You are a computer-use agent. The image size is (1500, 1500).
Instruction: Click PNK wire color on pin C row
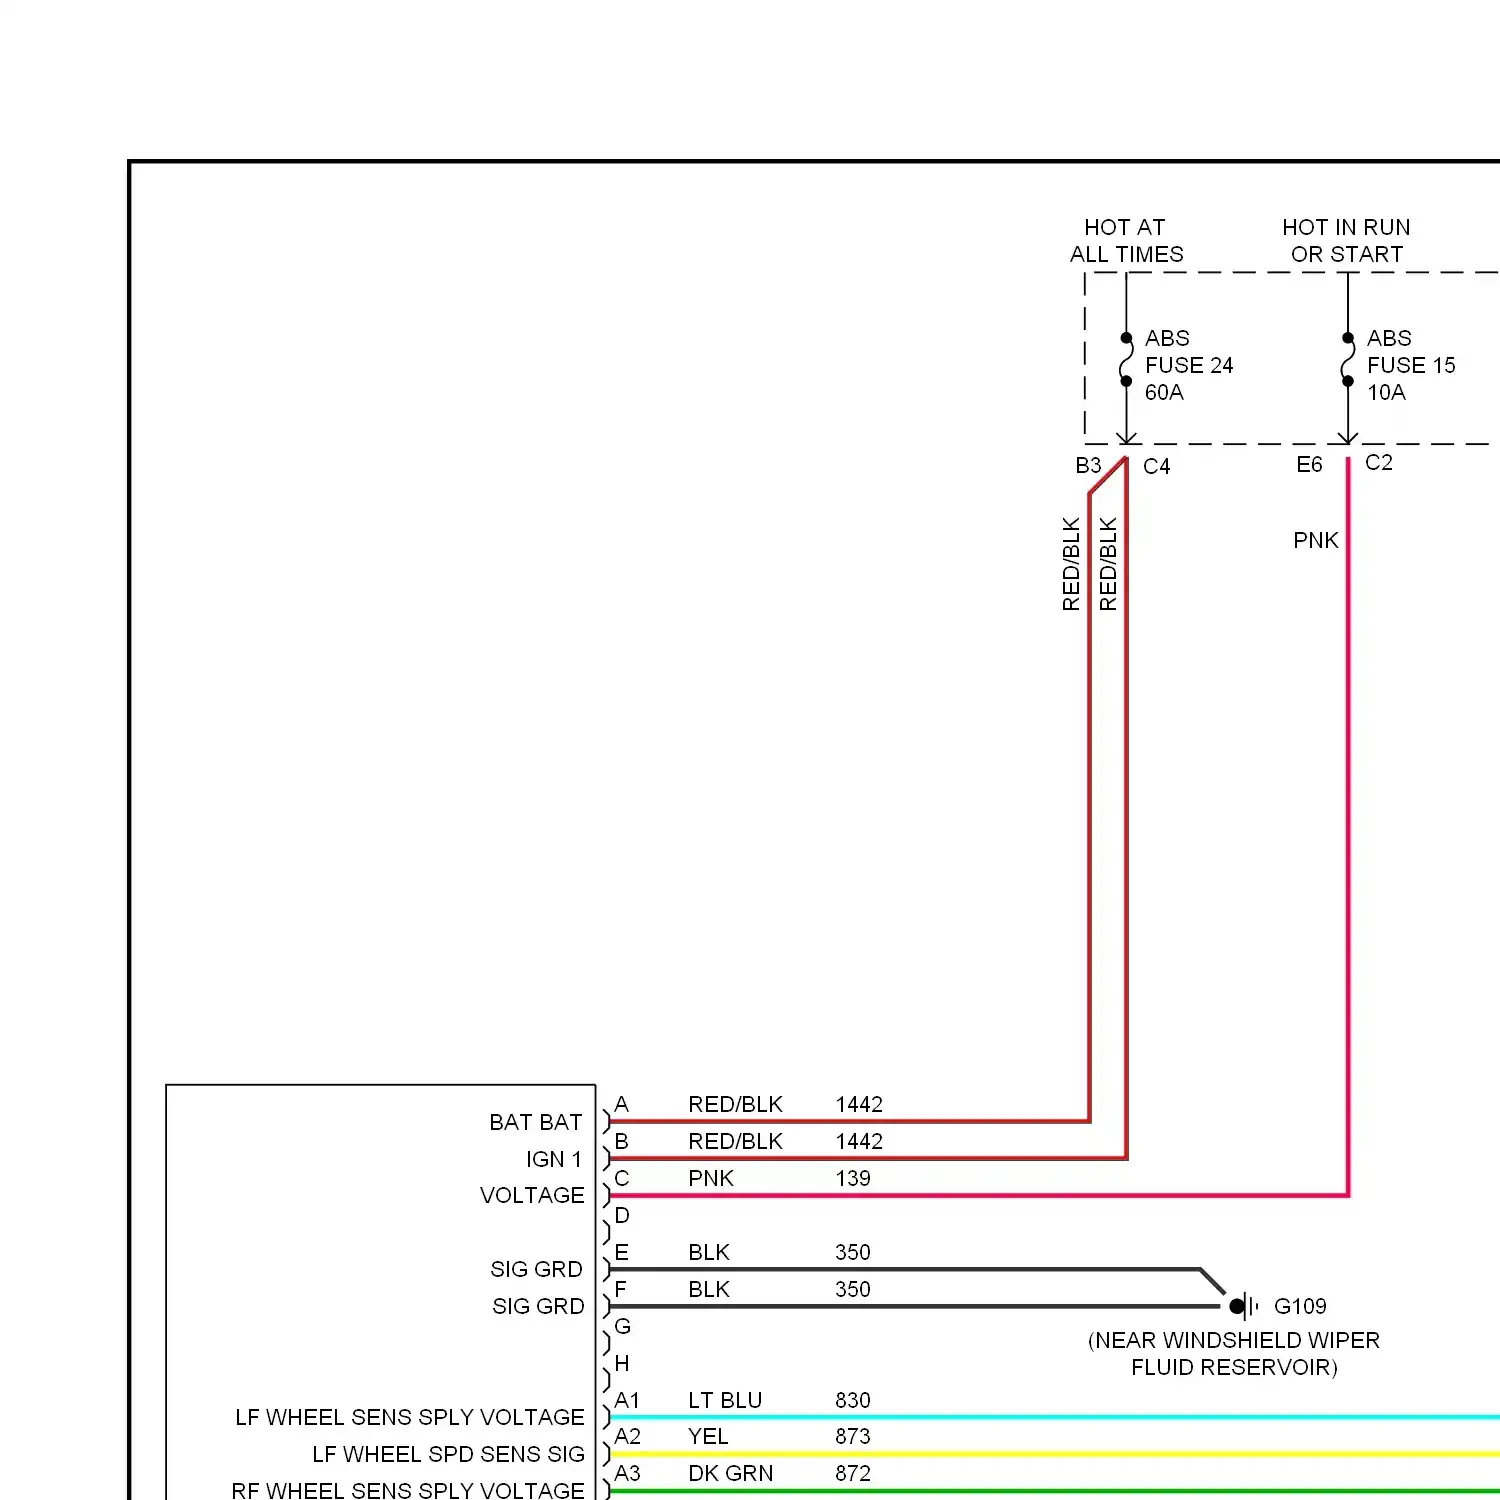coord(710,1179)
